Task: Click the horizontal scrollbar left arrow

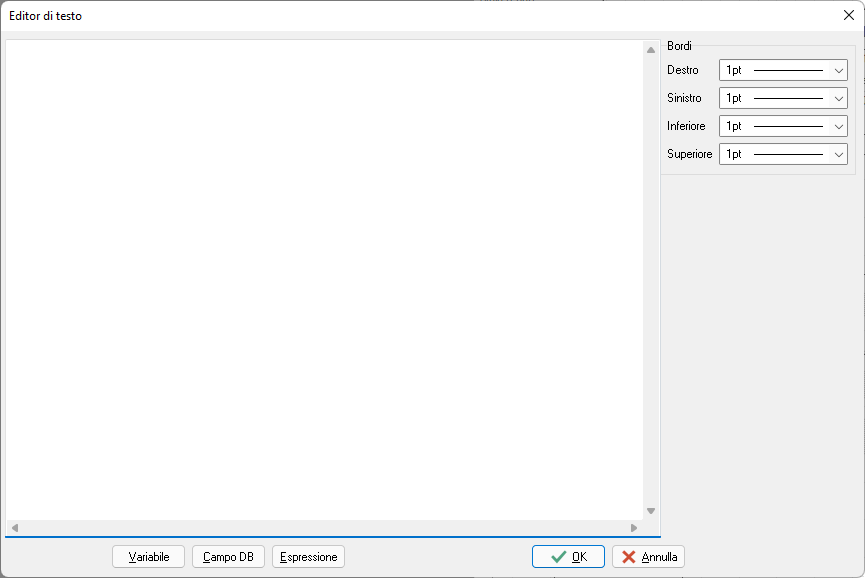Action: click(x=15, y=528)
